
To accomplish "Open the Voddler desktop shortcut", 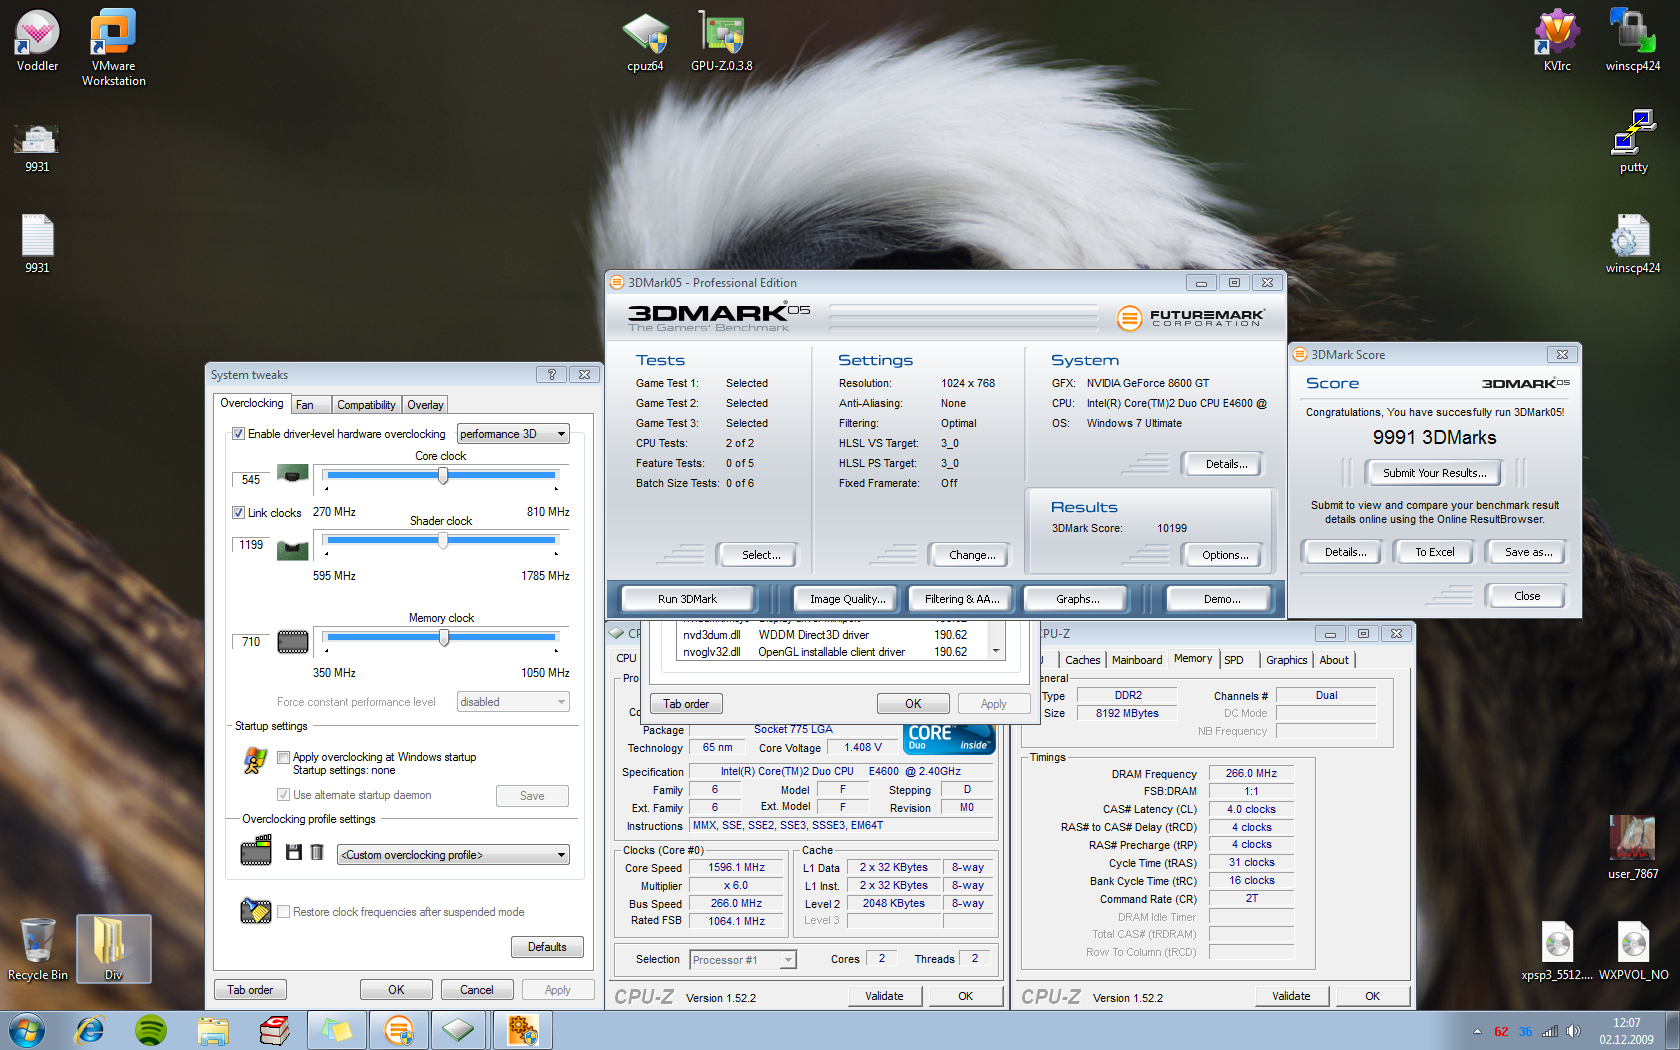I will click(37, 40).
